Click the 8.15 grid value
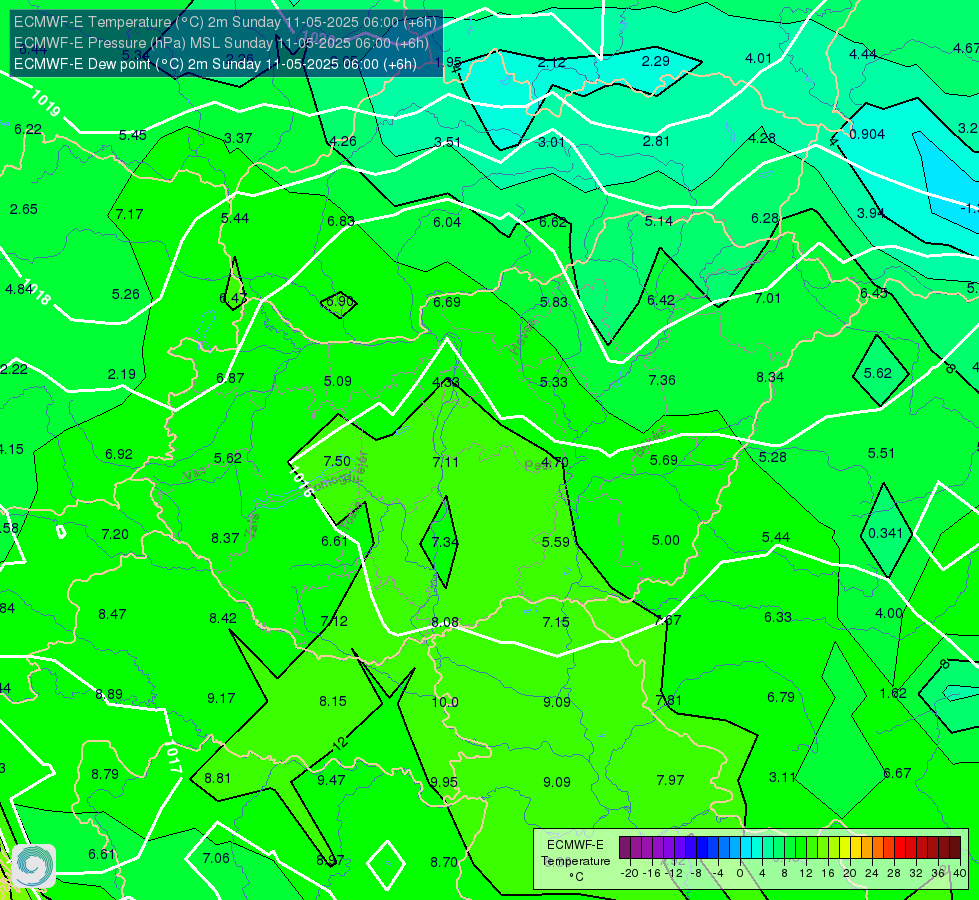Viewport: 979px width, 900px height. 333,701
